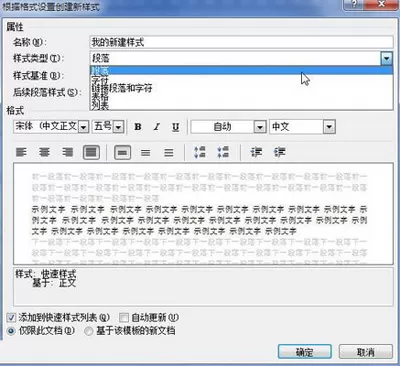Decrease paragraph spacing icon

[x=223, y=152]
